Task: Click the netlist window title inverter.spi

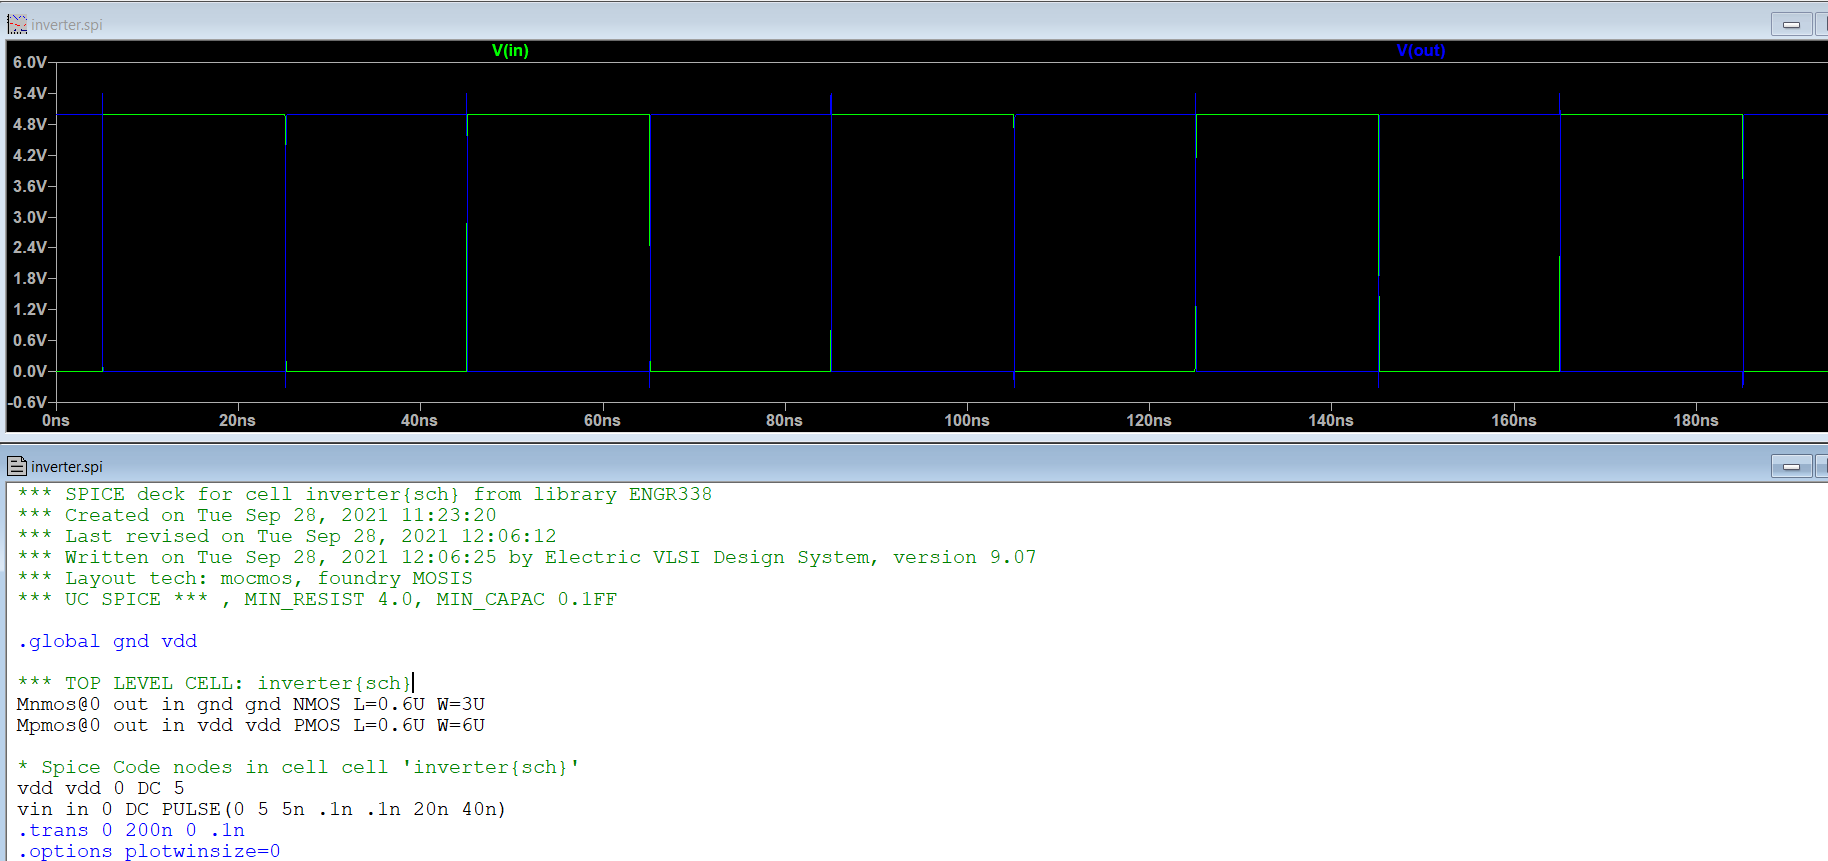Action: tap(66, 467)
